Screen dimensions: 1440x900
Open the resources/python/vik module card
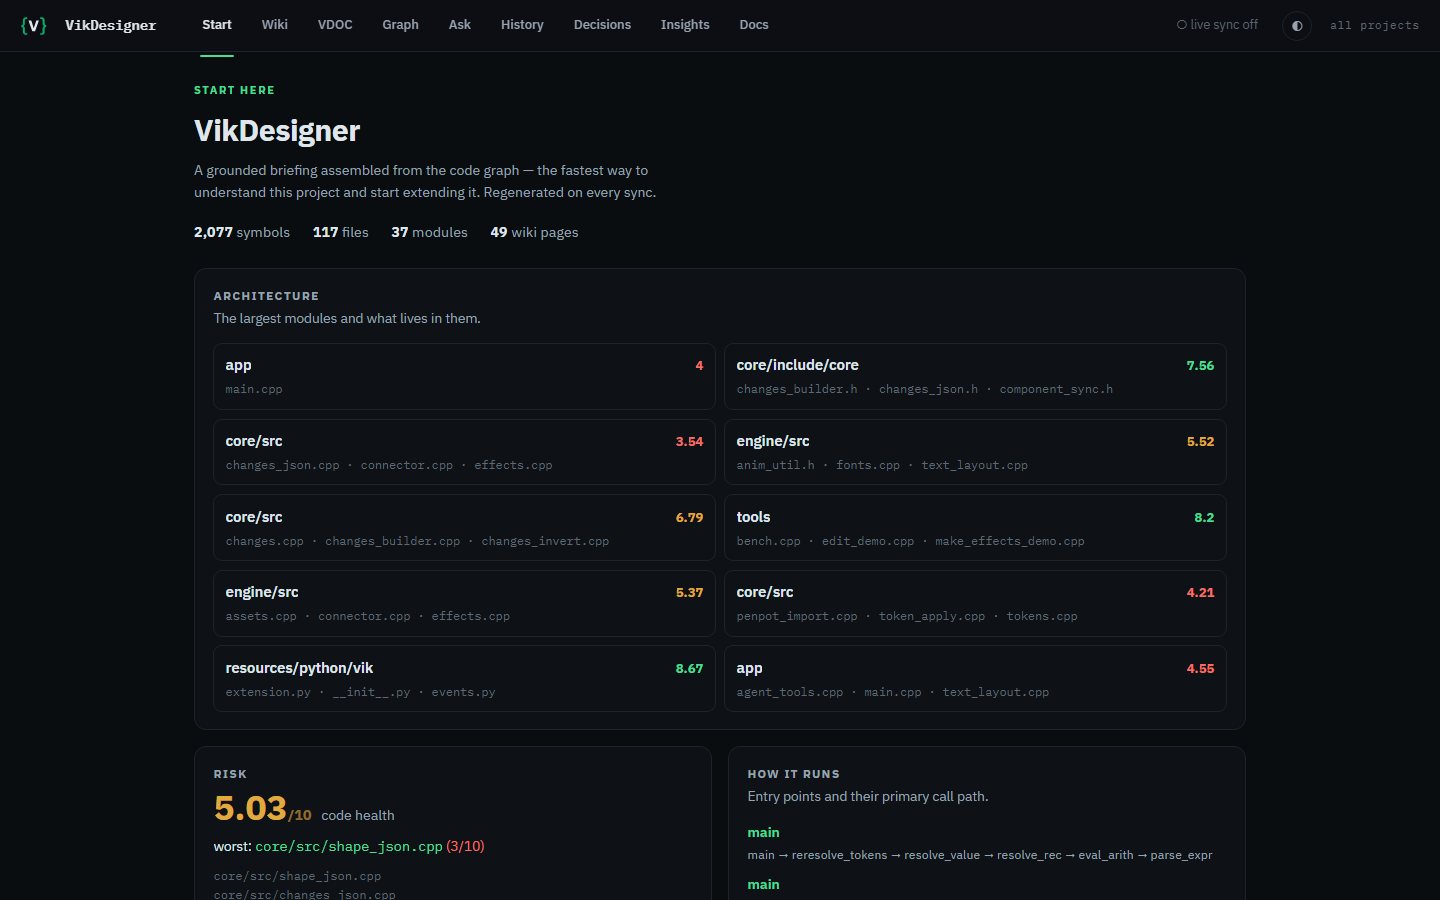464,679
